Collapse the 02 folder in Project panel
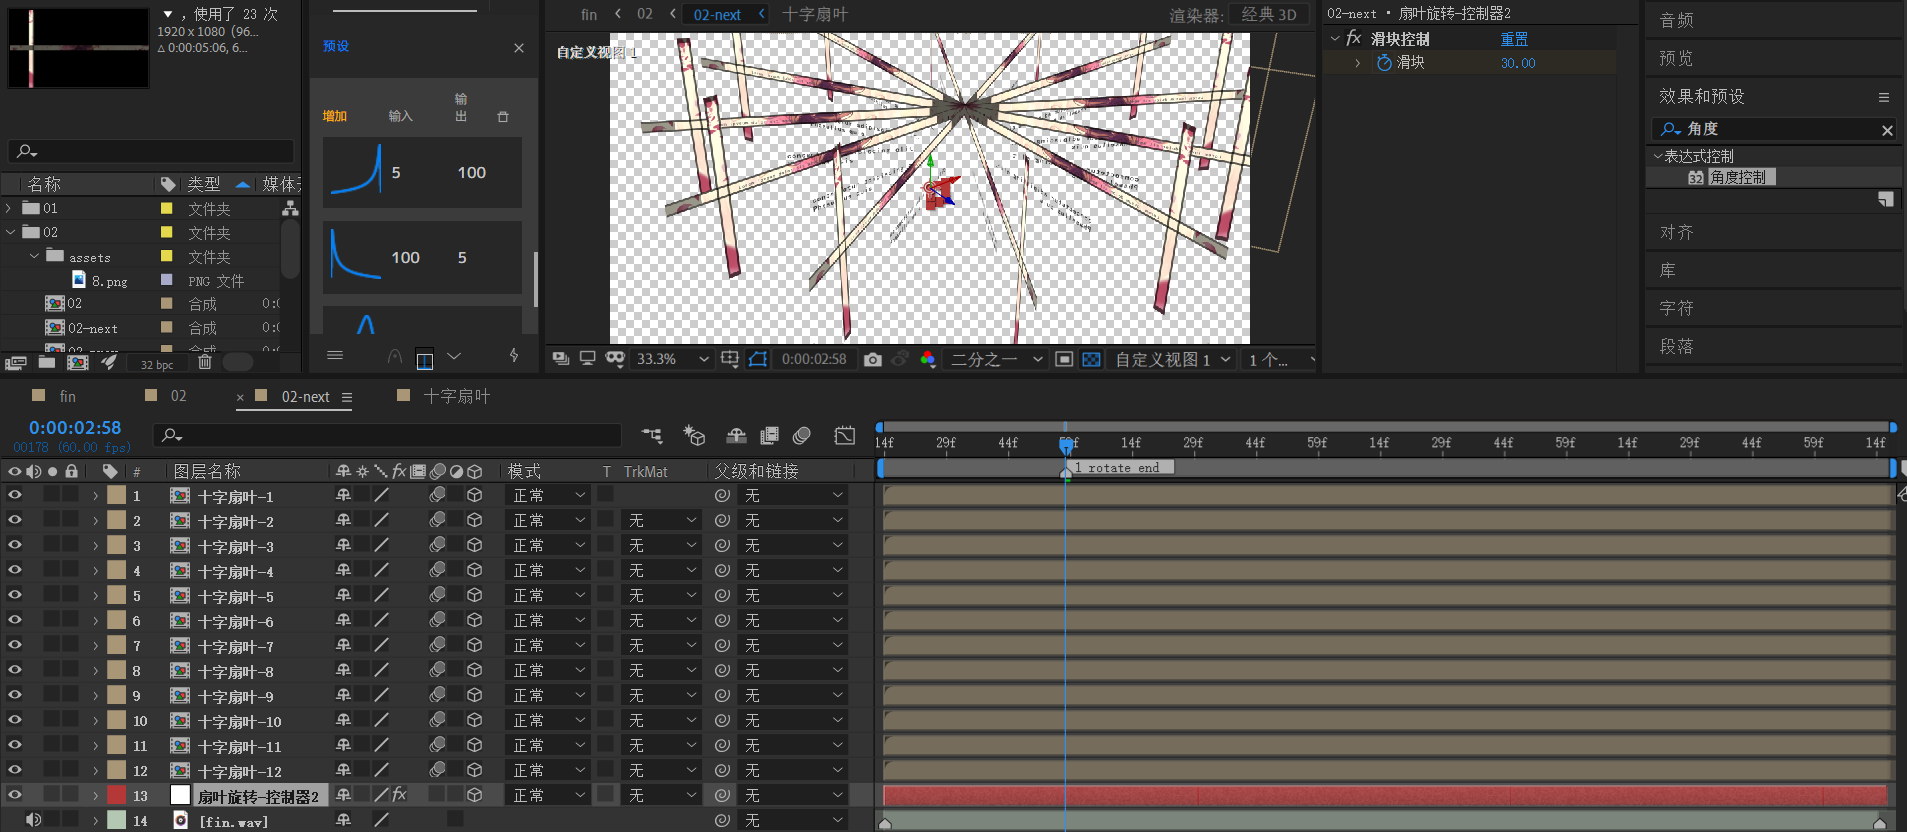Image resolution: width=1907 pixels, height=832 pixels. 10,232
